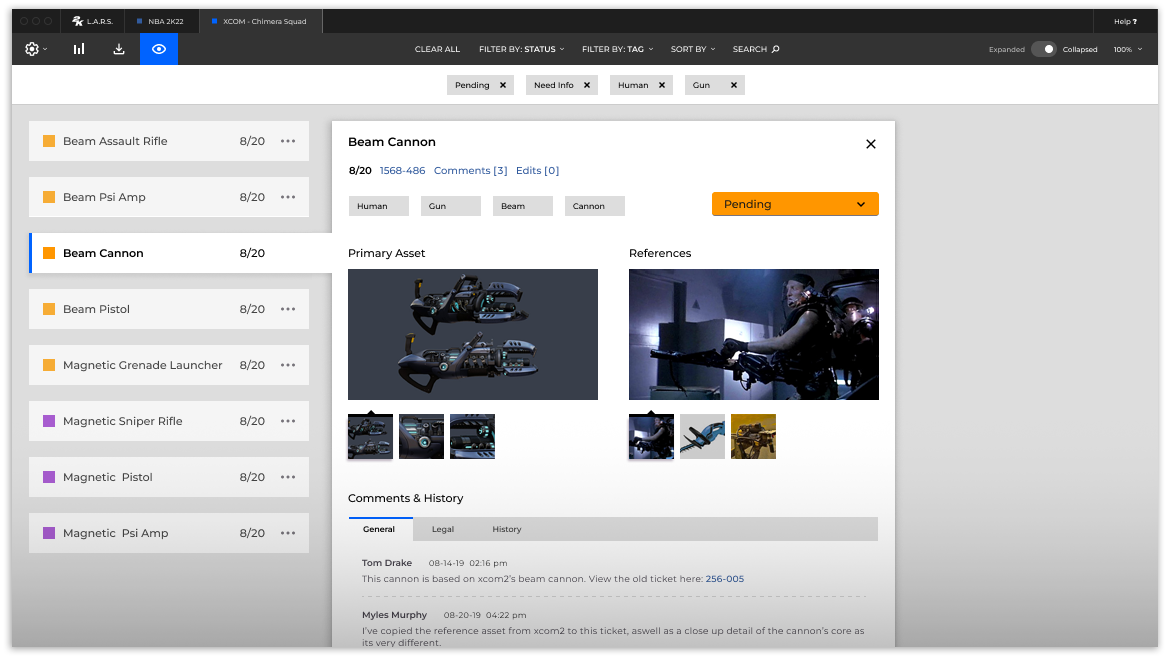The image size is (1170, 658).
Task: Select second primary asset thumbnail
Action: [x=422, y=436]
